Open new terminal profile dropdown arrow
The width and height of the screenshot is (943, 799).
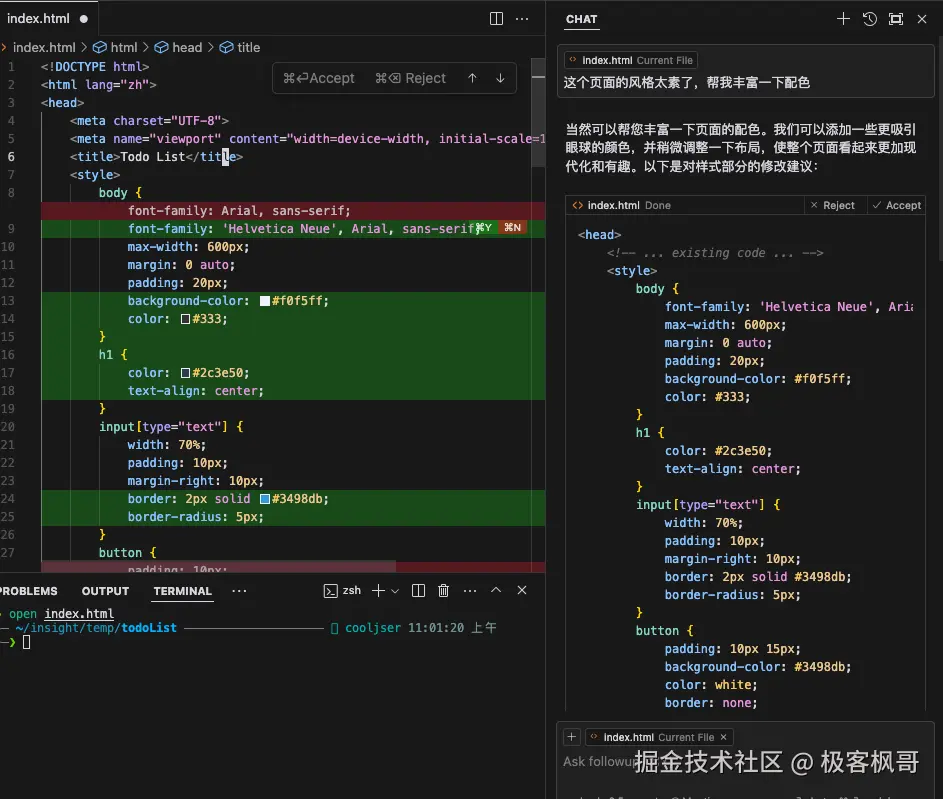click(395, 591)
